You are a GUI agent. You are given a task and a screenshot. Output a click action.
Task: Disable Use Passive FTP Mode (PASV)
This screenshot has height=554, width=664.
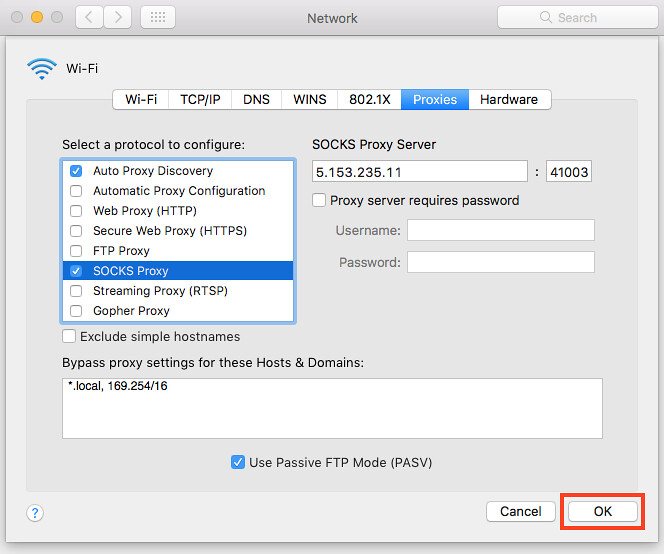[238, 462]
